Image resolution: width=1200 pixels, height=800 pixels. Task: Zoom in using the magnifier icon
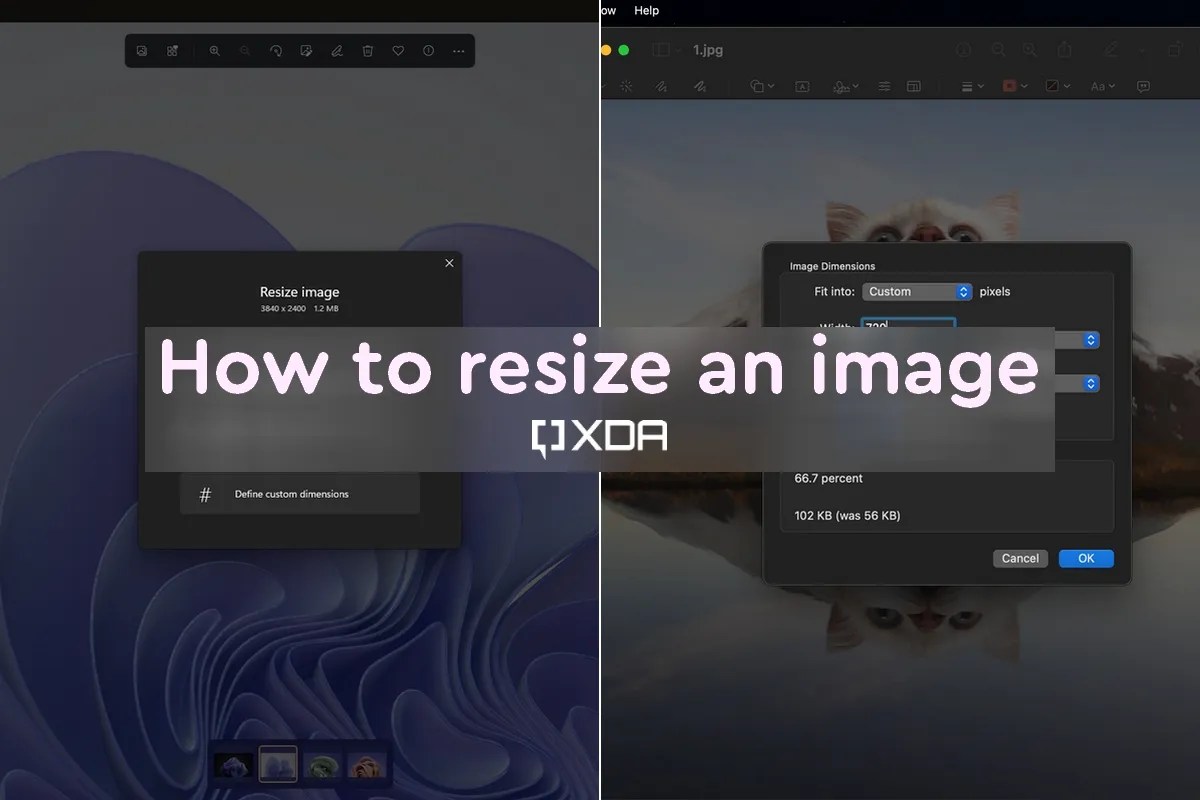(215, 51)
